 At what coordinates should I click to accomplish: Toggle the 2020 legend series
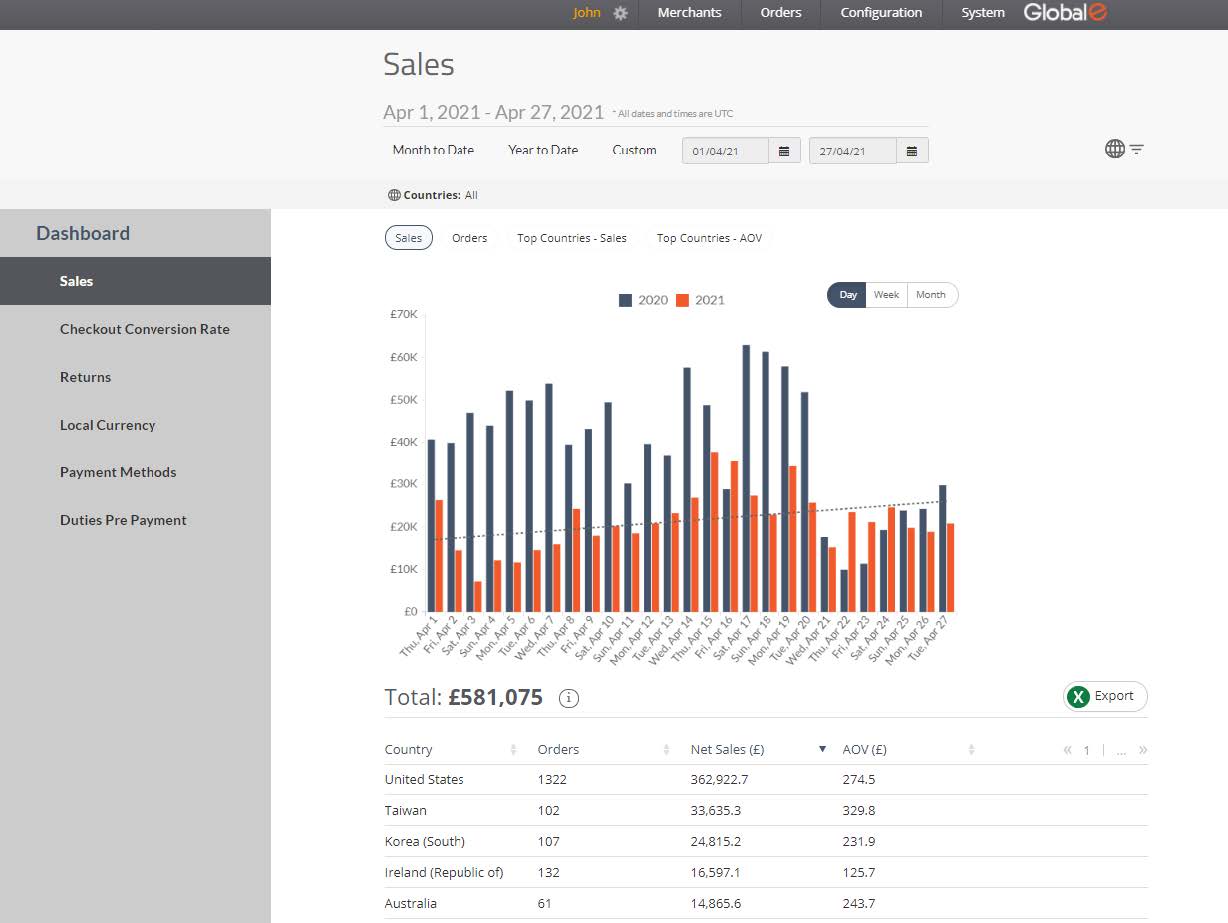coord(643,300)
